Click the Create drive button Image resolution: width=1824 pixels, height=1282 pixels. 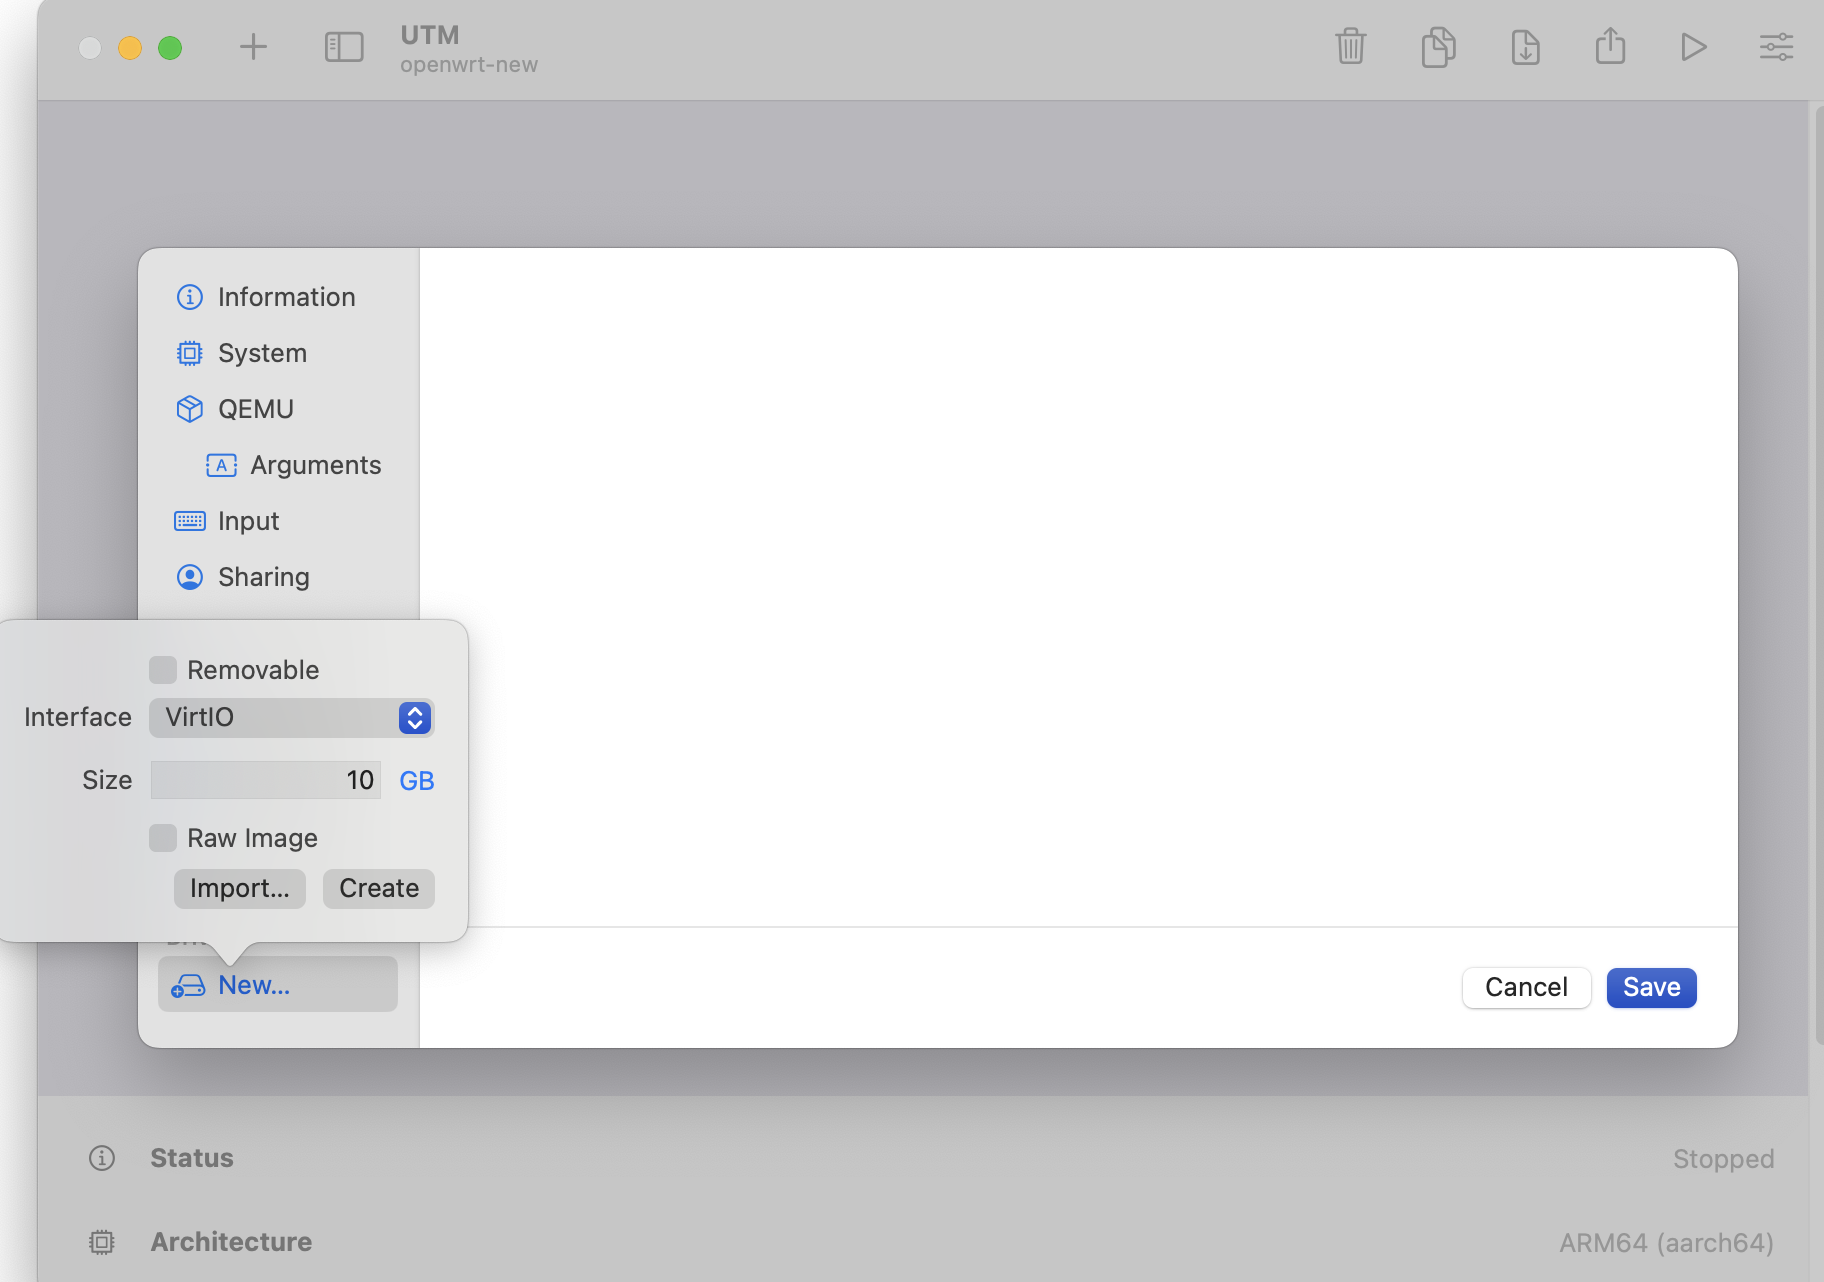pyautogui.click(x=379, y=888)
